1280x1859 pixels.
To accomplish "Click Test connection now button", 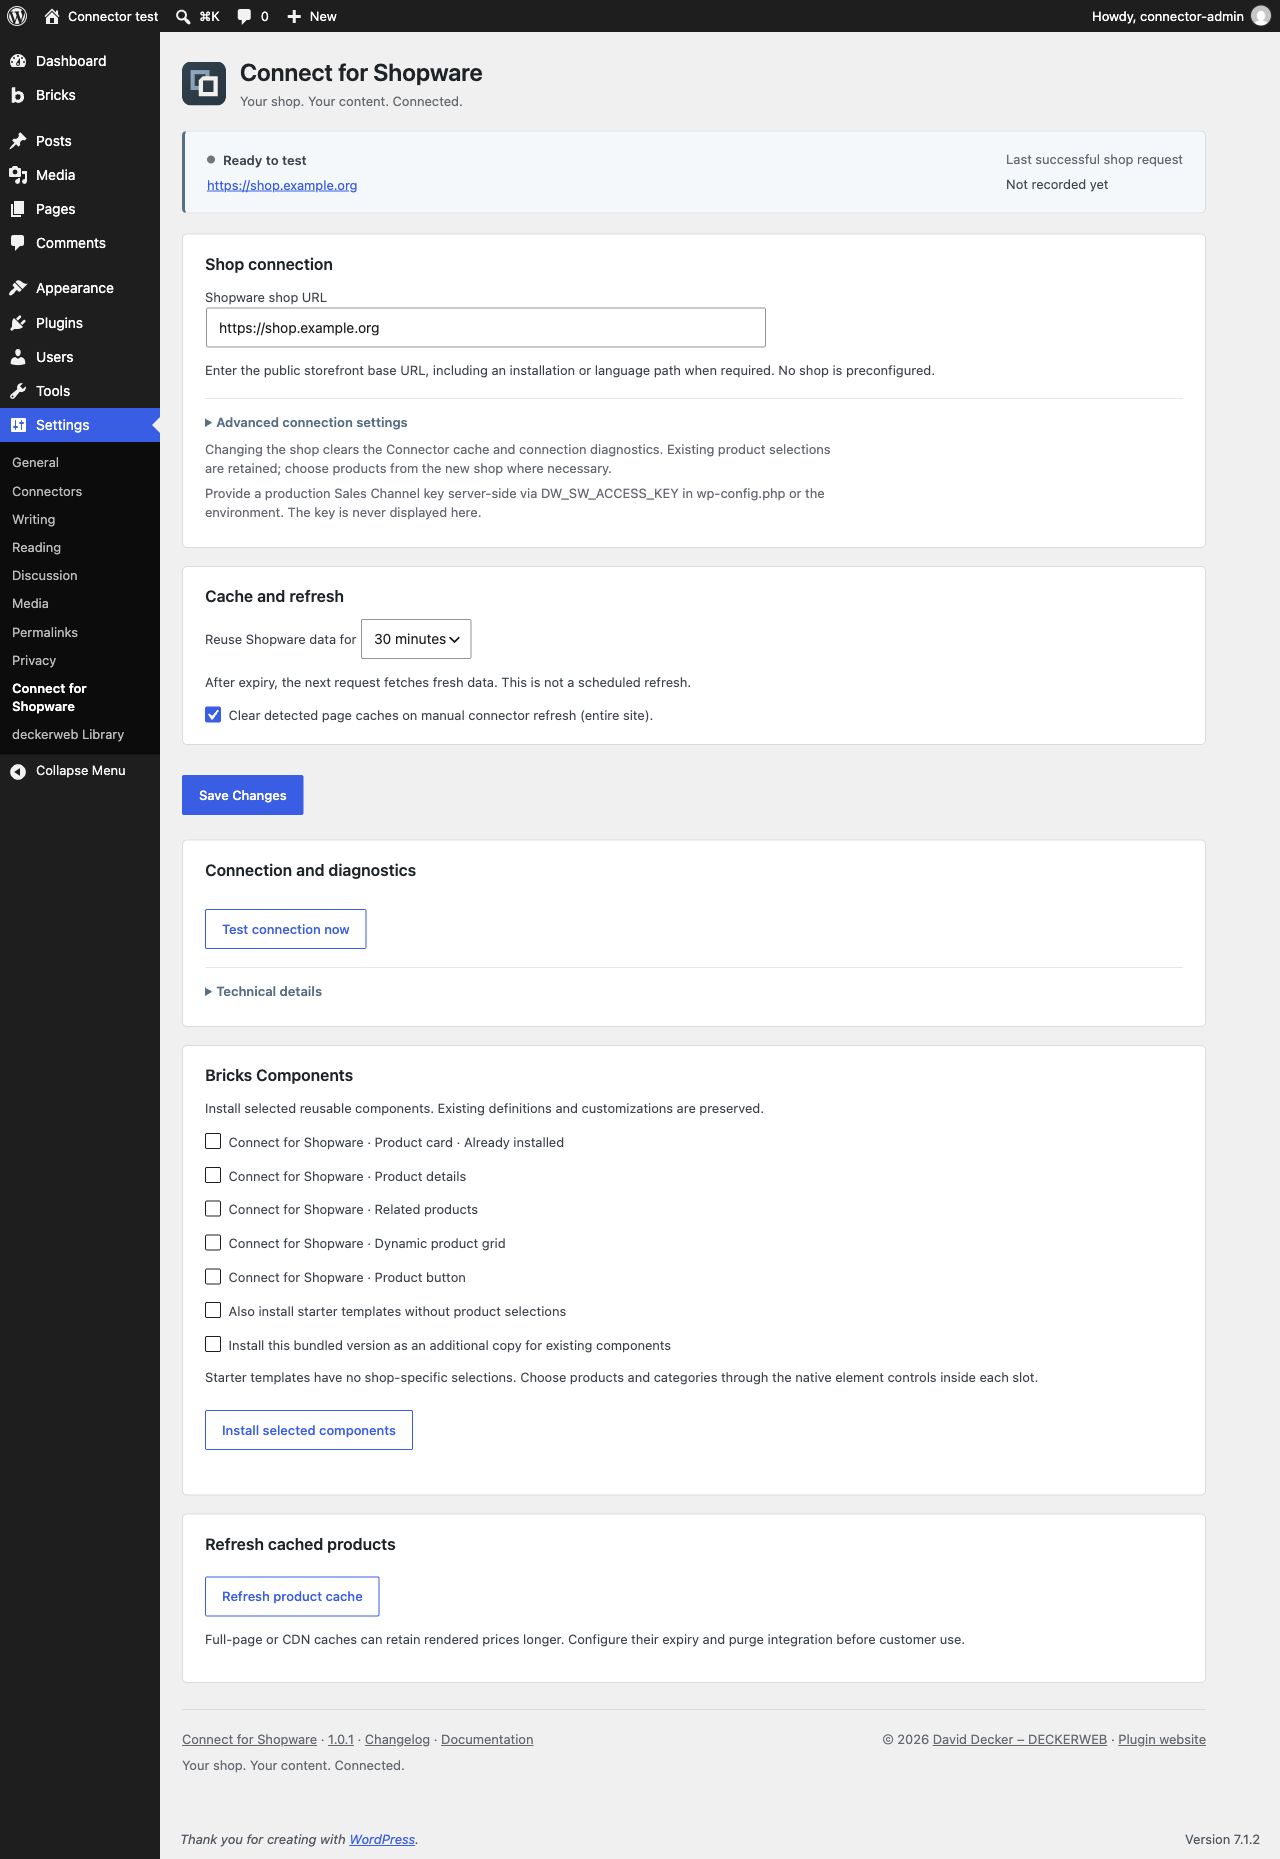I will [x=286, y=929].
